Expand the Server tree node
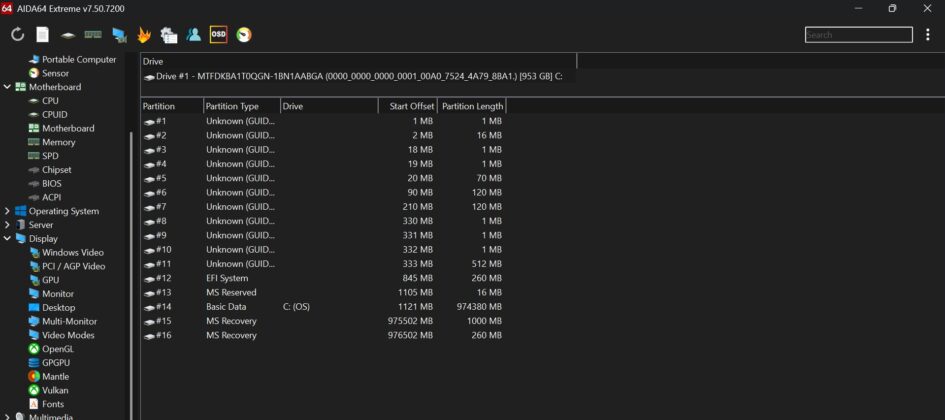This screenshot has width=945, height=420. pos(7,225)
